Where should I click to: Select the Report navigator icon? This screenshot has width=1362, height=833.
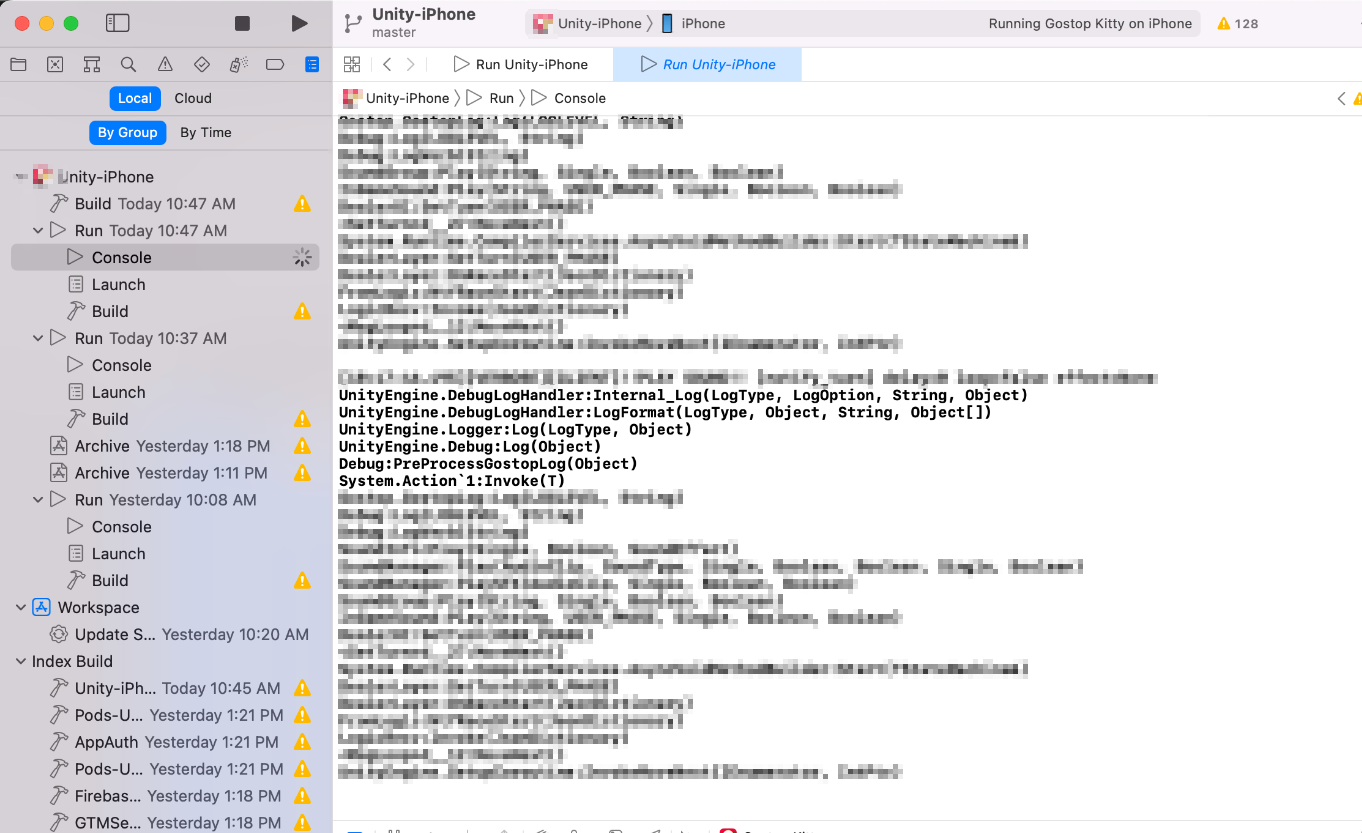(x=312, y=64)
